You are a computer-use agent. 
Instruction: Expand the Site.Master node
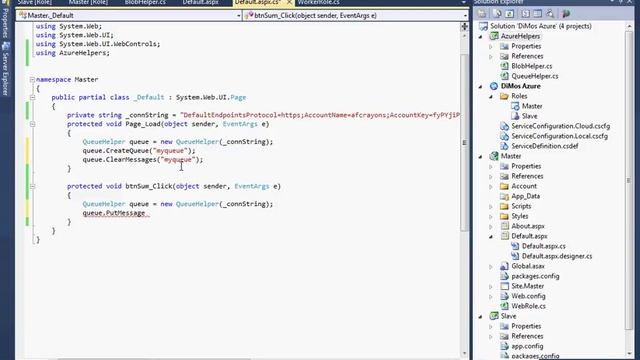(491, 287)
